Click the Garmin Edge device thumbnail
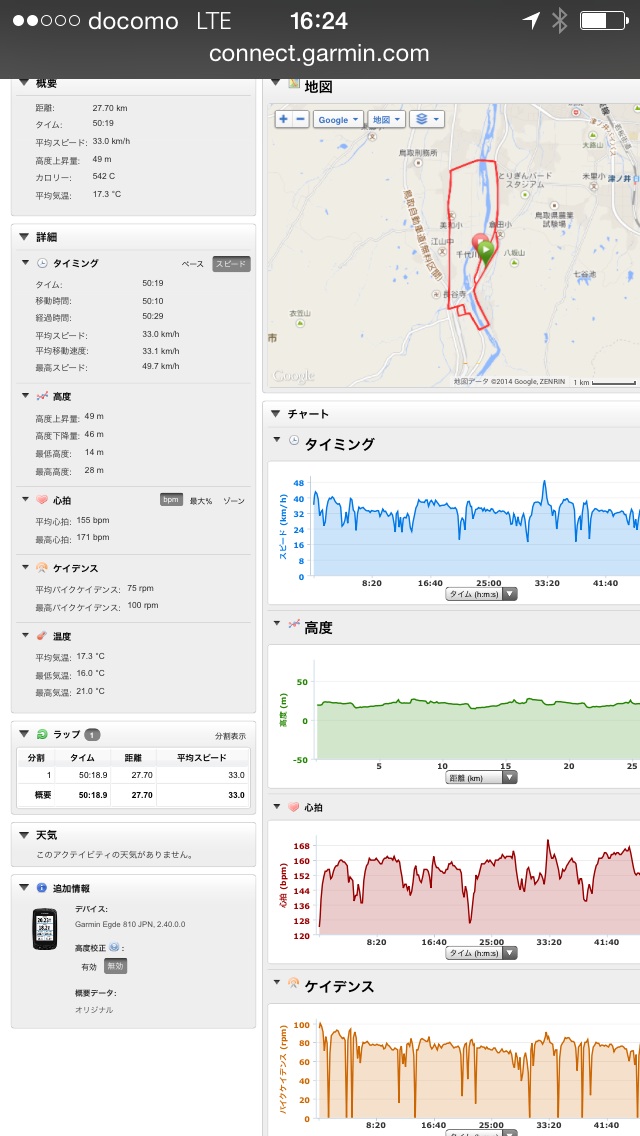 (x=44, y=928)
